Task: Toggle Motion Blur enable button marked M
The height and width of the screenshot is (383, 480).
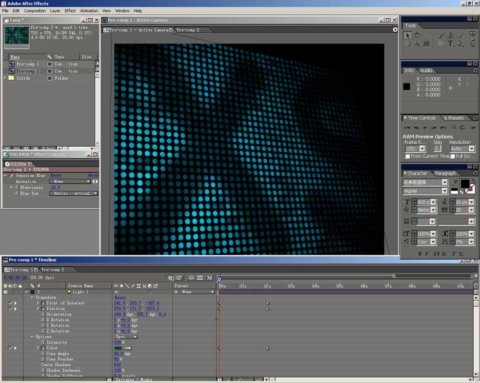Action: coord(209,277)
